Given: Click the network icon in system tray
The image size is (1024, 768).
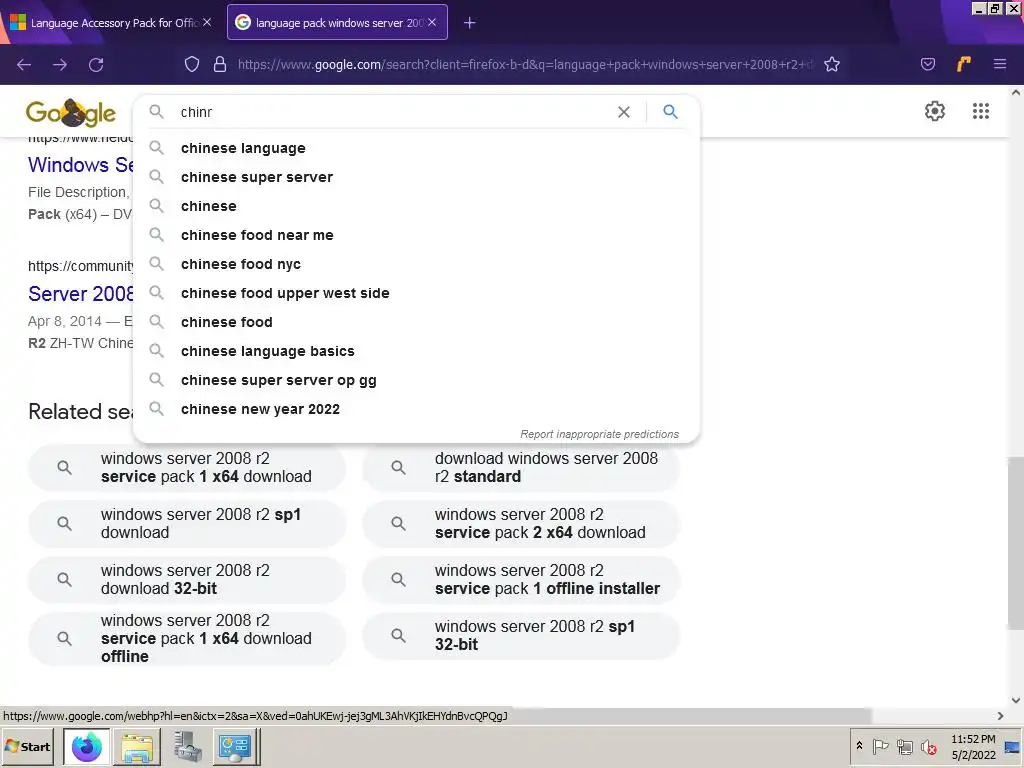Looking at the screenshot, I should [x=904, y=746].
